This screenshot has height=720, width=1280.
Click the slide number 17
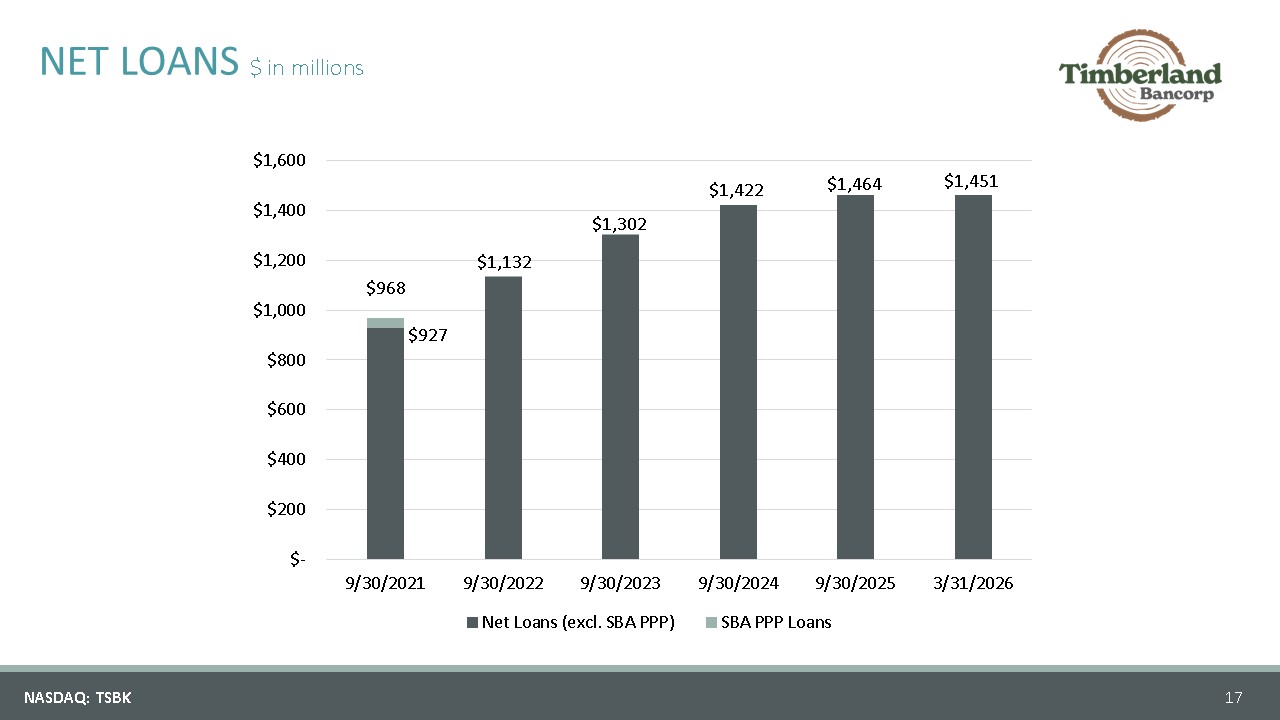click(x=1233, y=697)
